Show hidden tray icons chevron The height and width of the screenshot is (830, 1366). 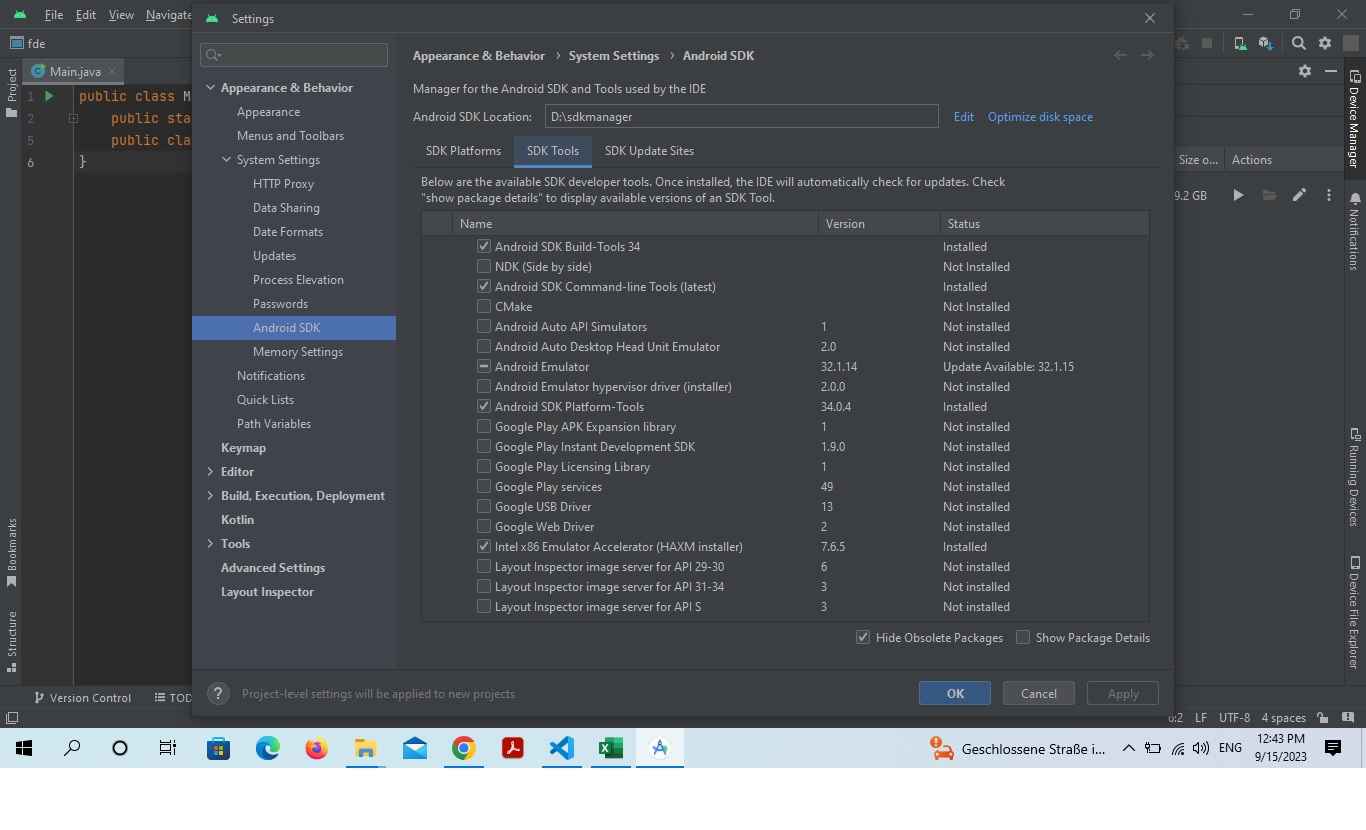[1129, 748]
